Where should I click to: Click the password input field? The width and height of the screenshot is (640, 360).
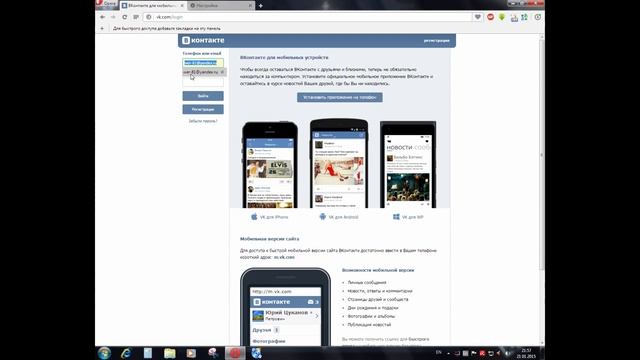[203, 82]
